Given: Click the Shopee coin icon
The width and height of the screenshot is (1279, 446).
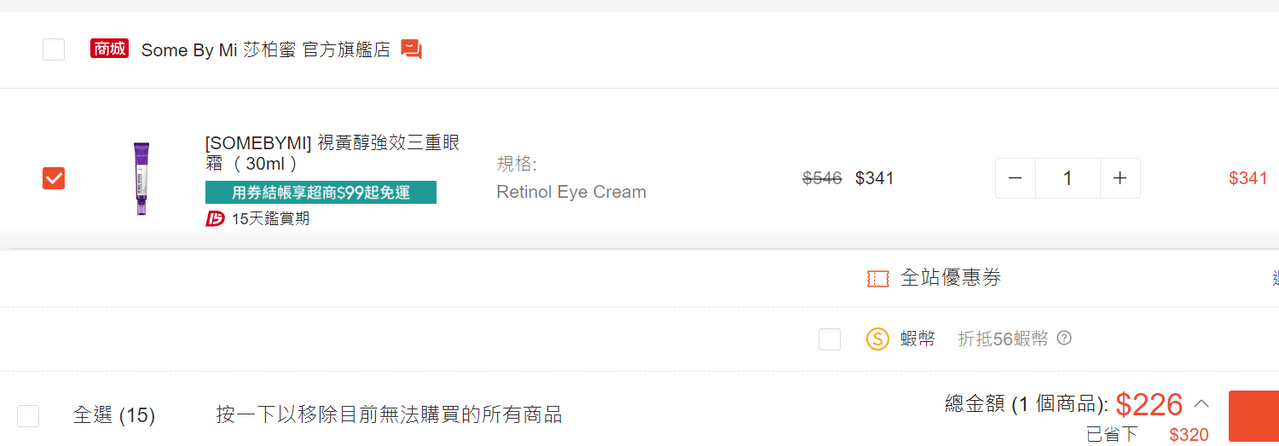Looking at the screenshot, I should tap(877, 339).
